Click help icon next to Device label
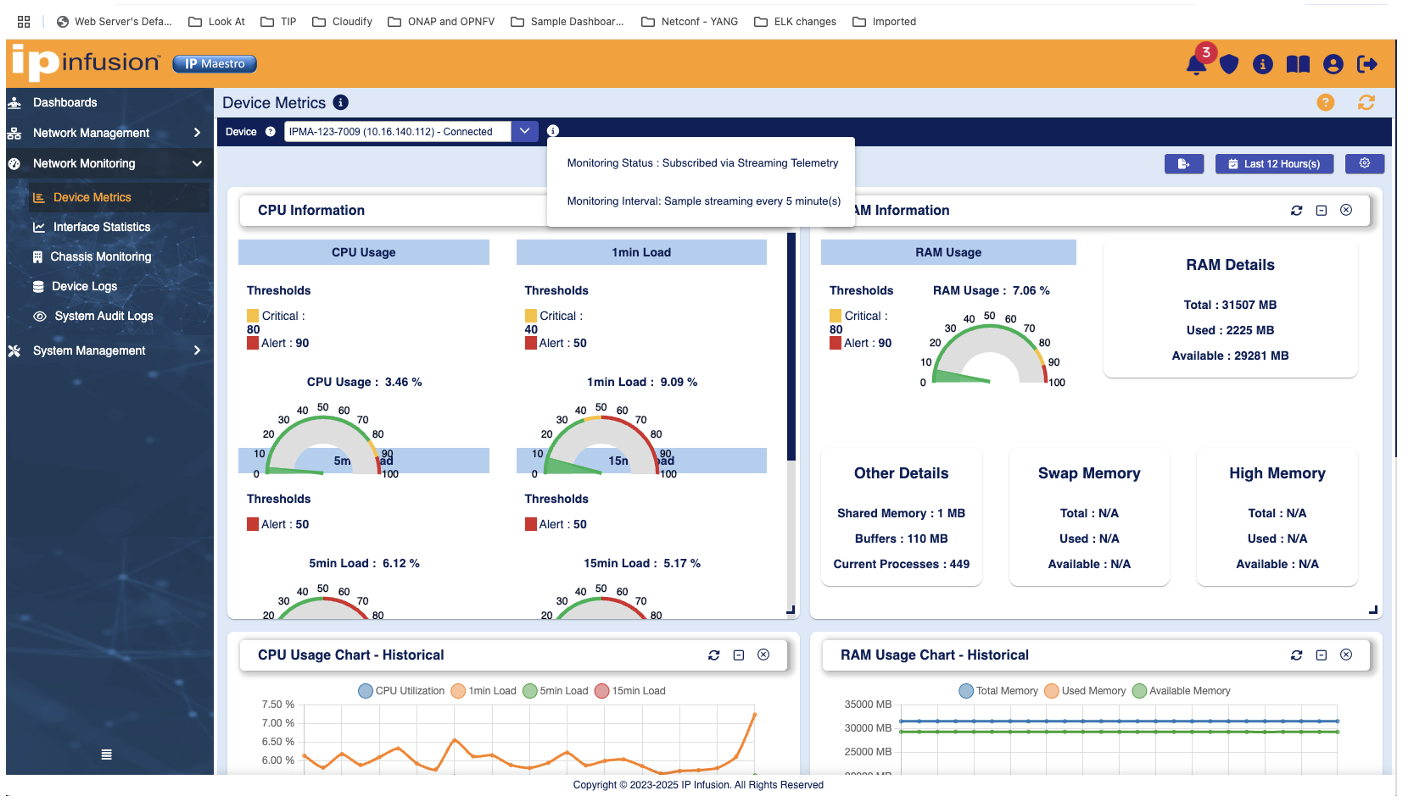 pyautogui.click(x=270, y=131)
